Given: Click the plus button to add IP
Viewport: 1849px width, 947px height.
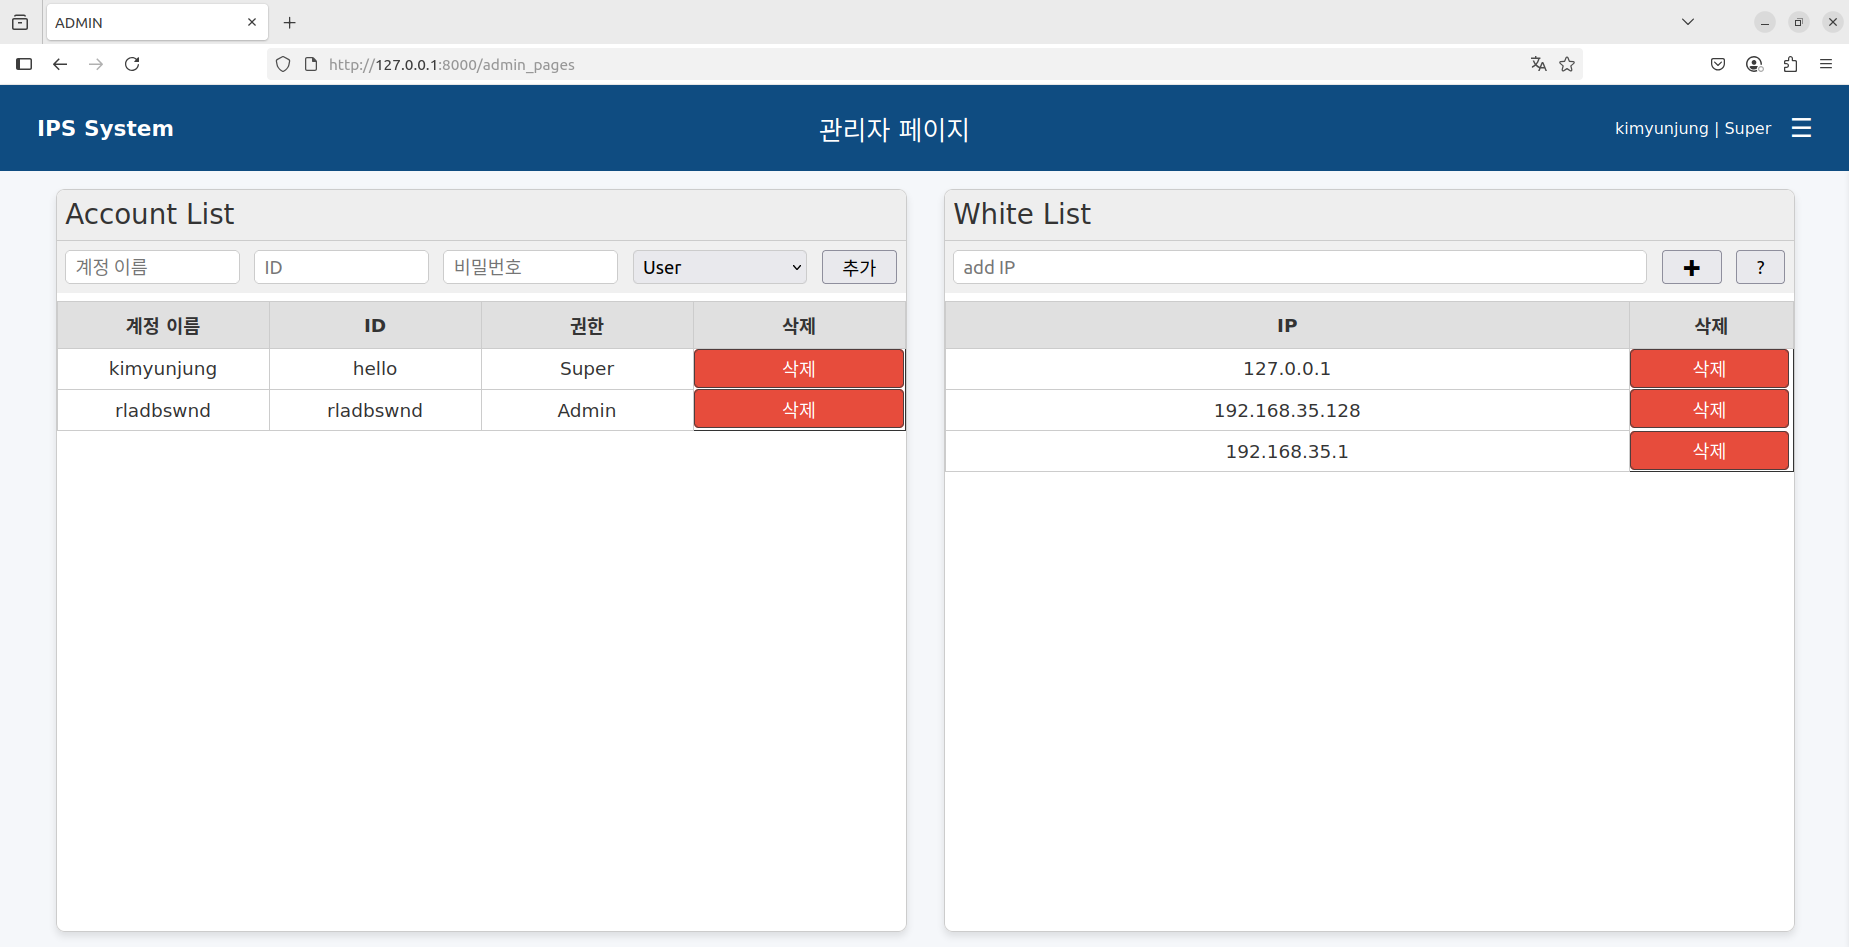Looking at the screenshot, I should click(1691, 267).
